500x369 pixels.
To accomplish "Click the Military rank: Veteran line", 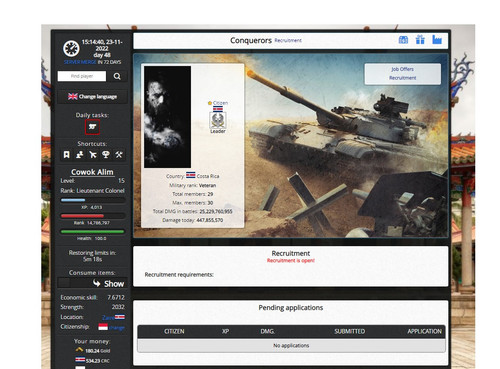I will [x=193, y=185].
